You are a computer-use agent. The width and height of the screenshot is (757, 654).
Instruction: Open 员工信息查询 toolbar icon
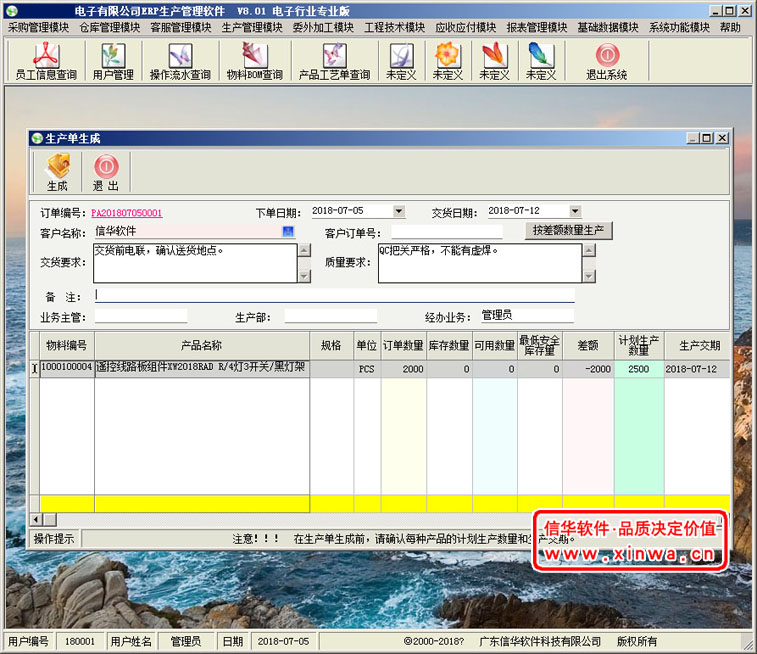(x=46, y=61)
